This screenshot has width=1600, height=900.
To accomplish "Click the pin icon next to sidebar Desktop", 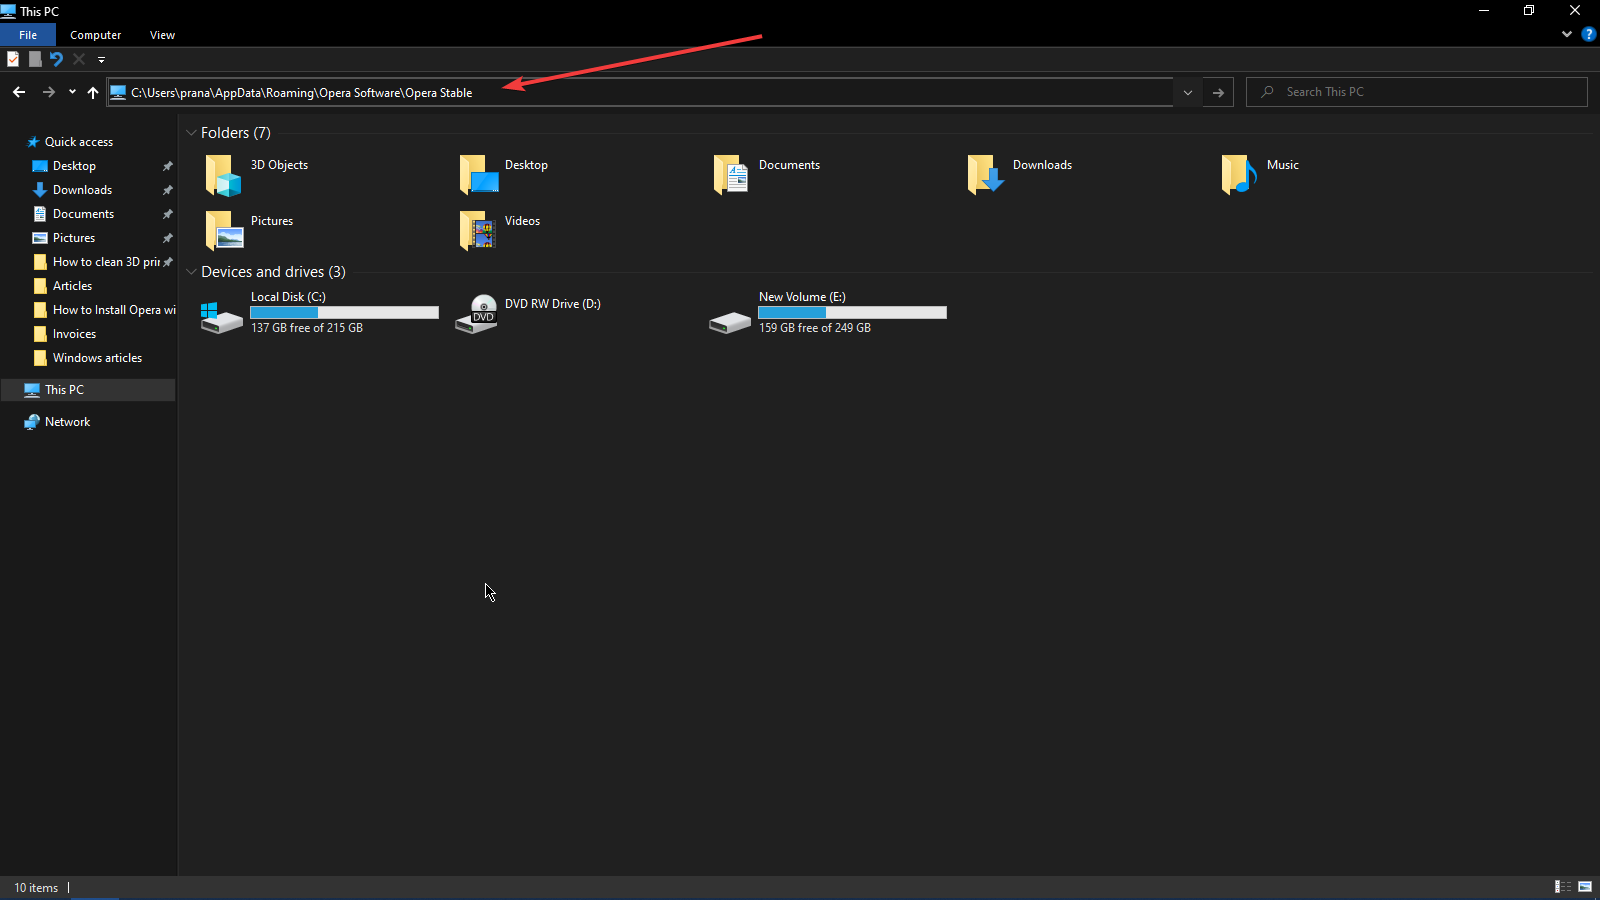I will [x=168, y=166].
